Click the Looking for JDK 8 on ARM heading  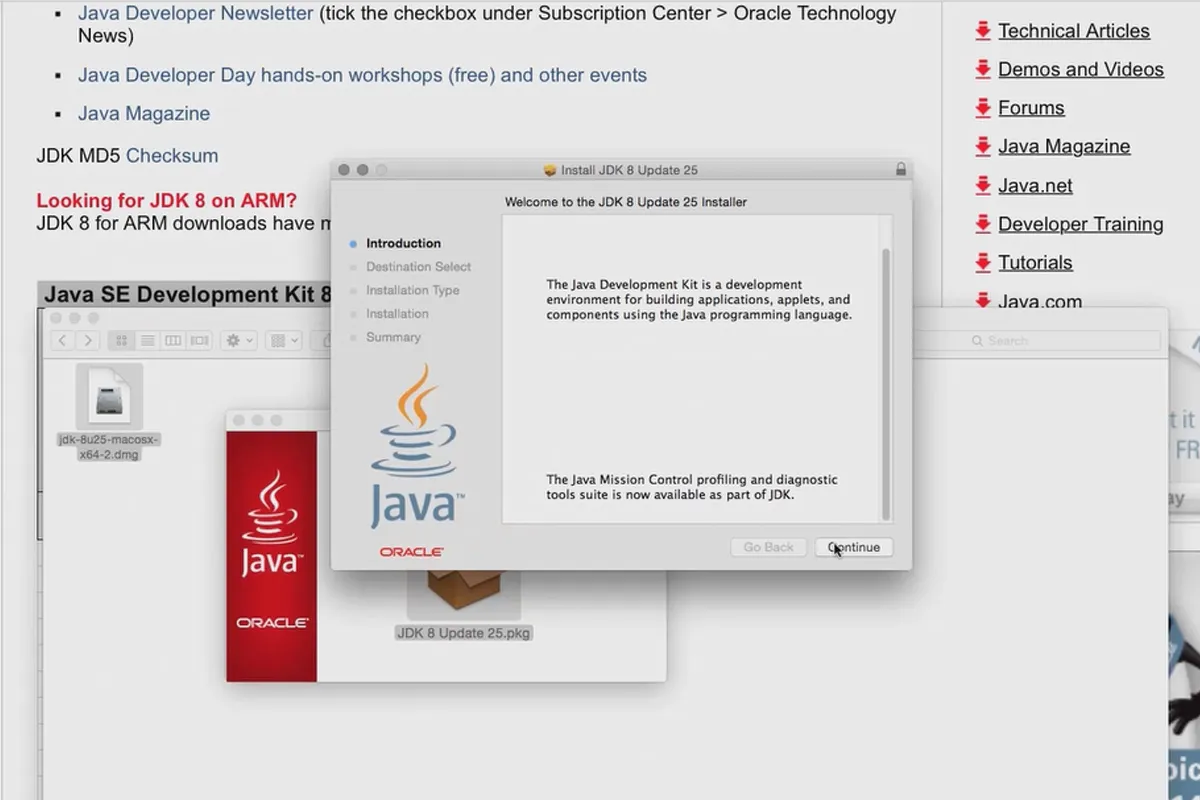coord(167,201)
